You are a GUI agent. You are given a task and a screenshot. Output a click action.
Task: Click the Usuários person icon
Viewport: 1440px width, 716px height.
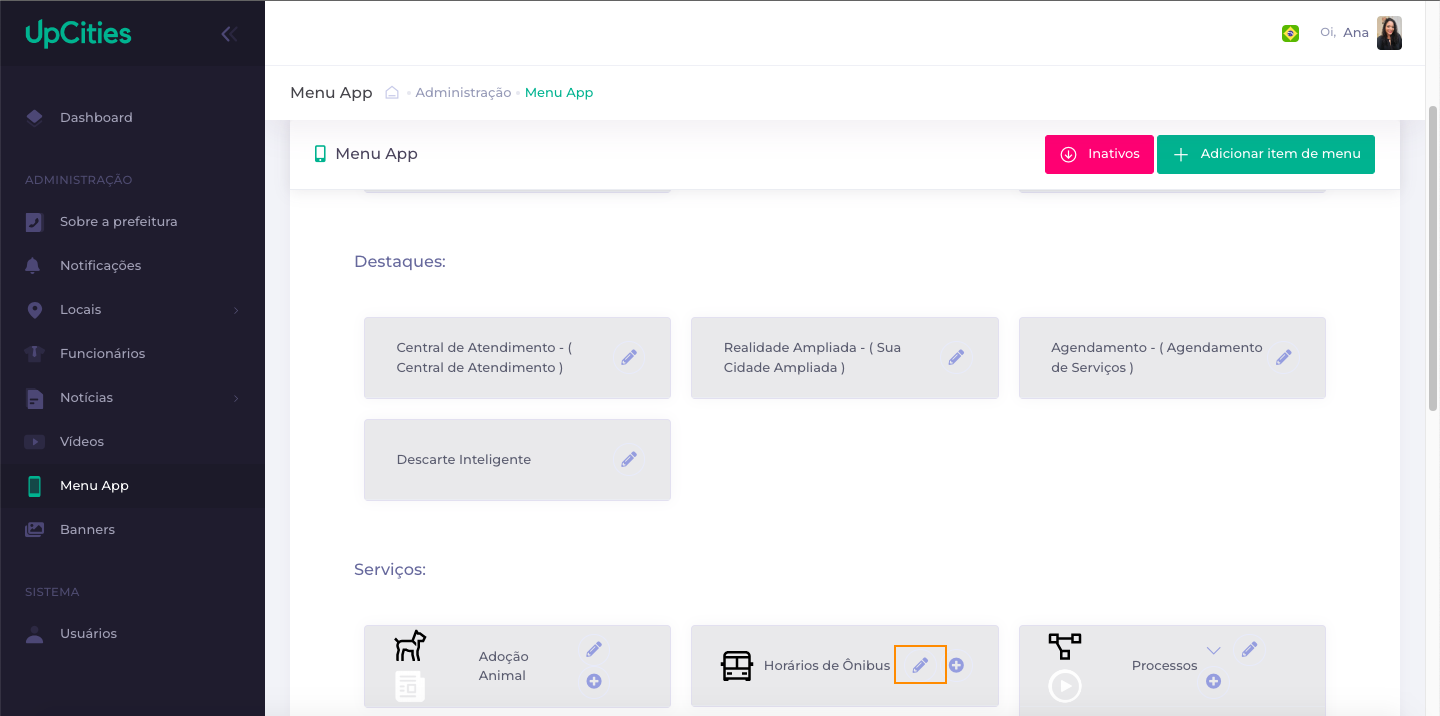point(35,633)
